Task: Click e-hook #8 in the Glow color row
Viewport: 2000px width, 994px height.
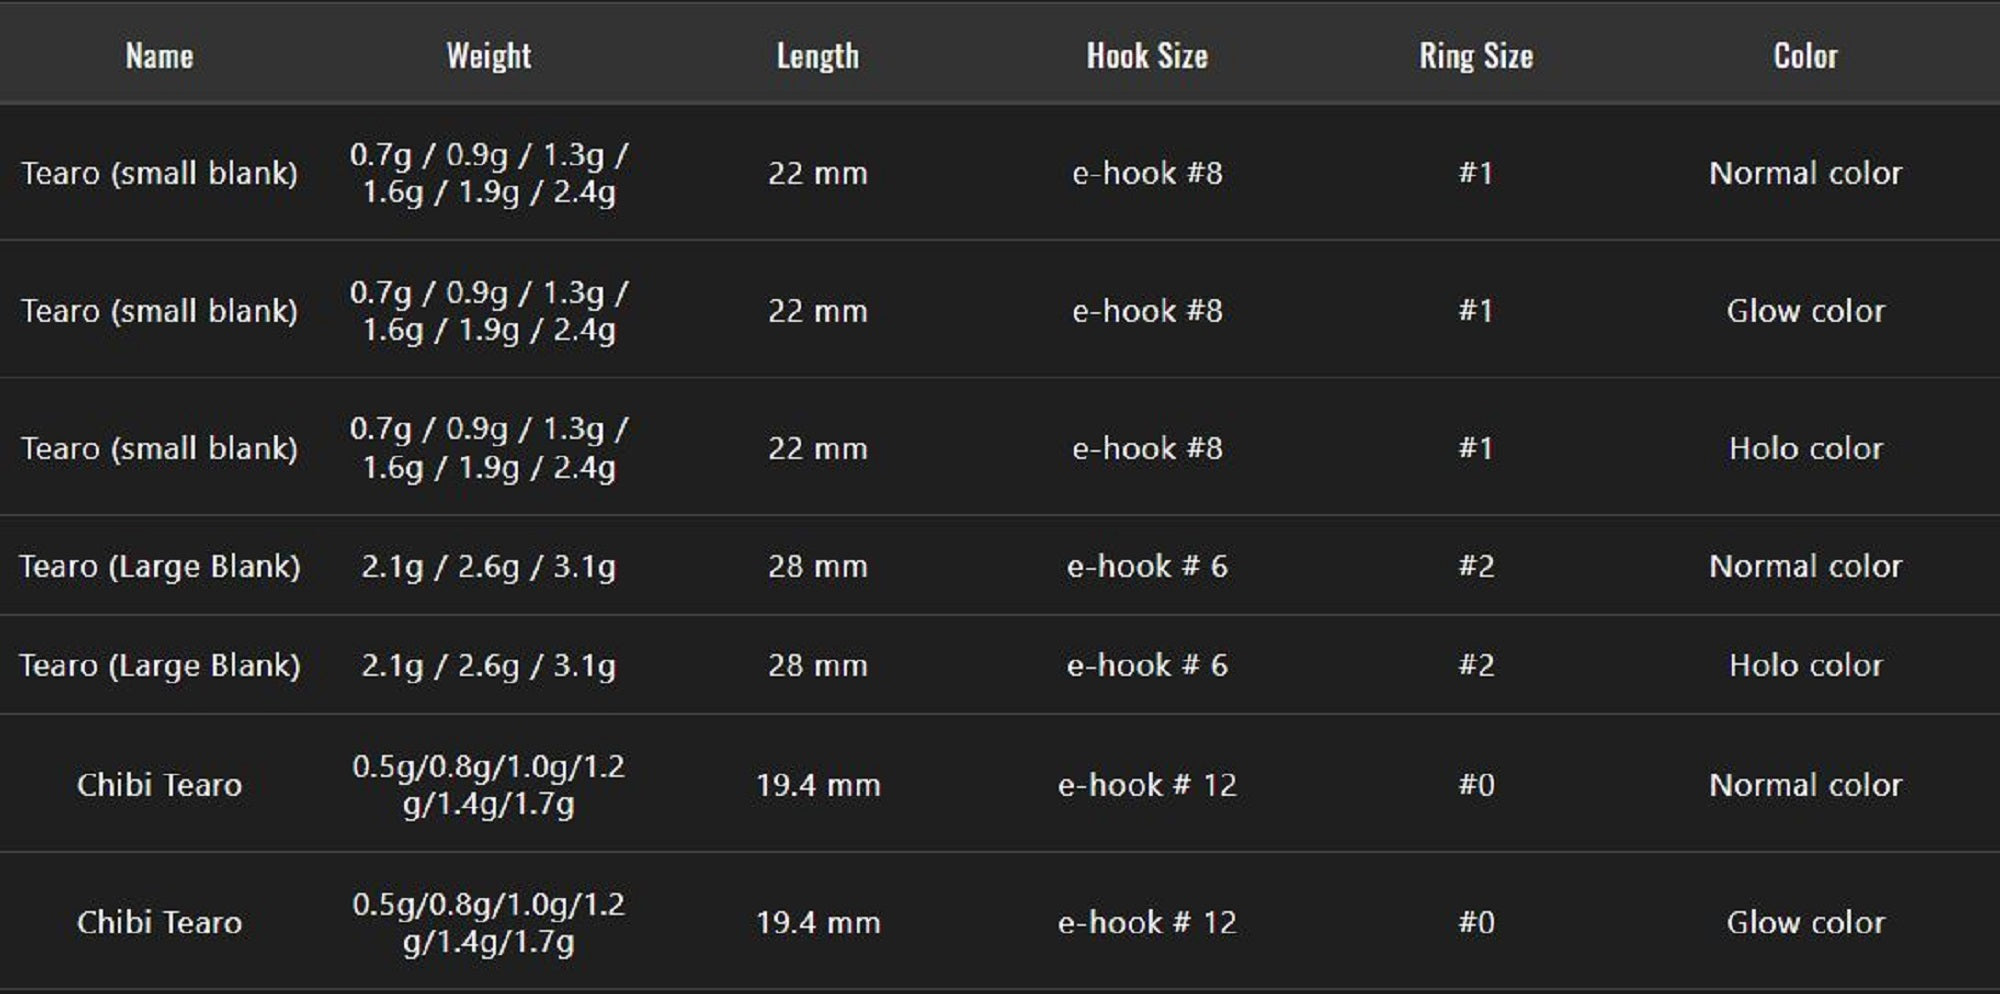Action: coord(1147,311)
